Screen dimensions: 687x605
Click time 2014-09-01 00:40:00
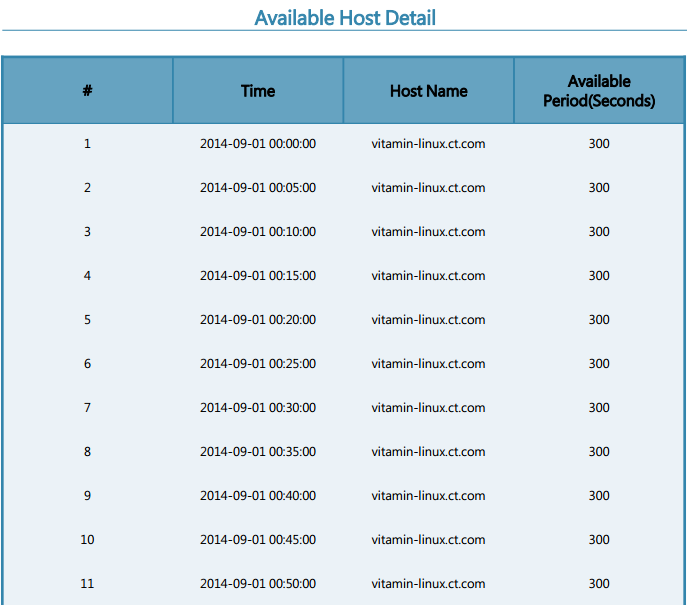(258, 495)
